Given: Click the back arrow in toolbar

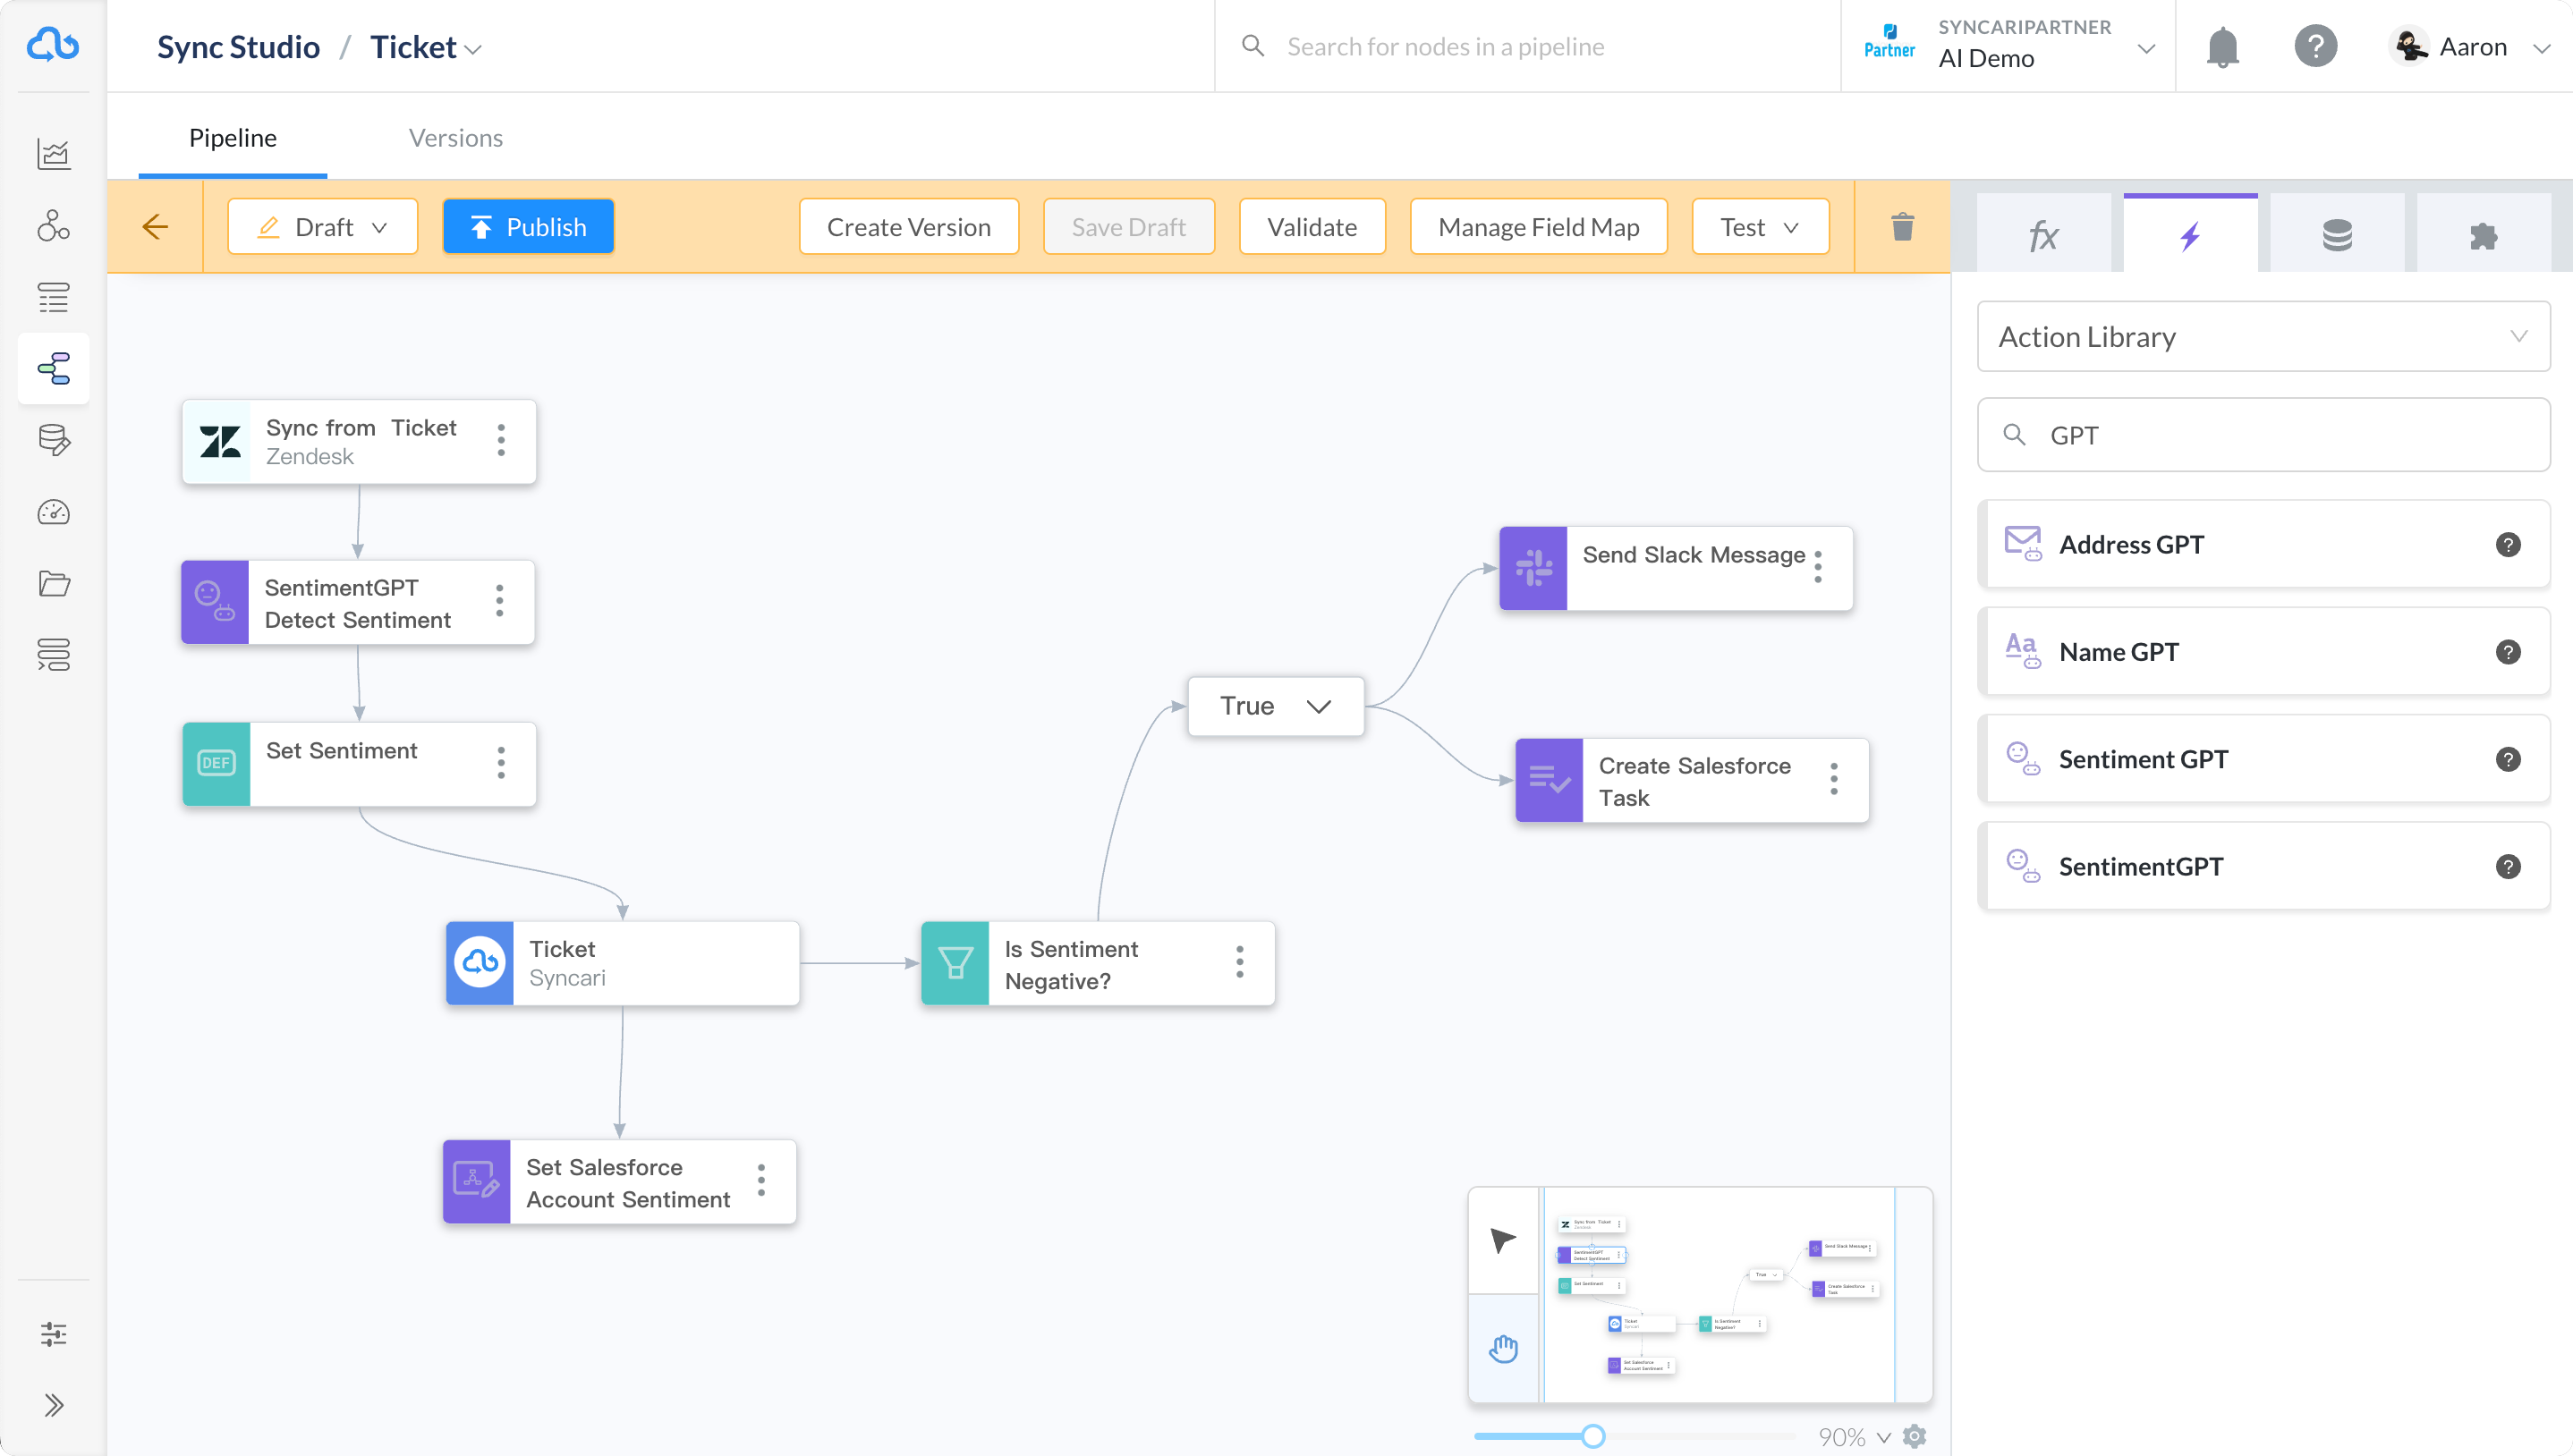Looking at the screenshot, I should (155, 227).
